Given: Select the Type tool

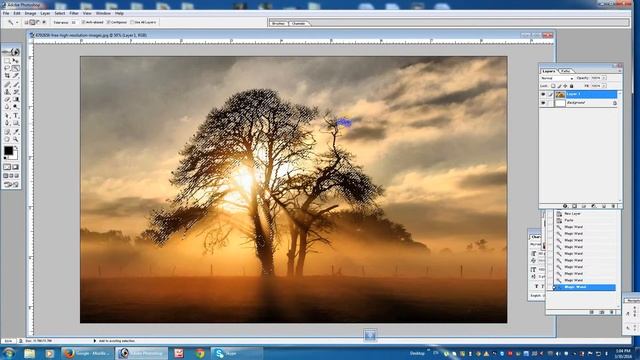Looking at the screenshot, I should pos(16,116).
